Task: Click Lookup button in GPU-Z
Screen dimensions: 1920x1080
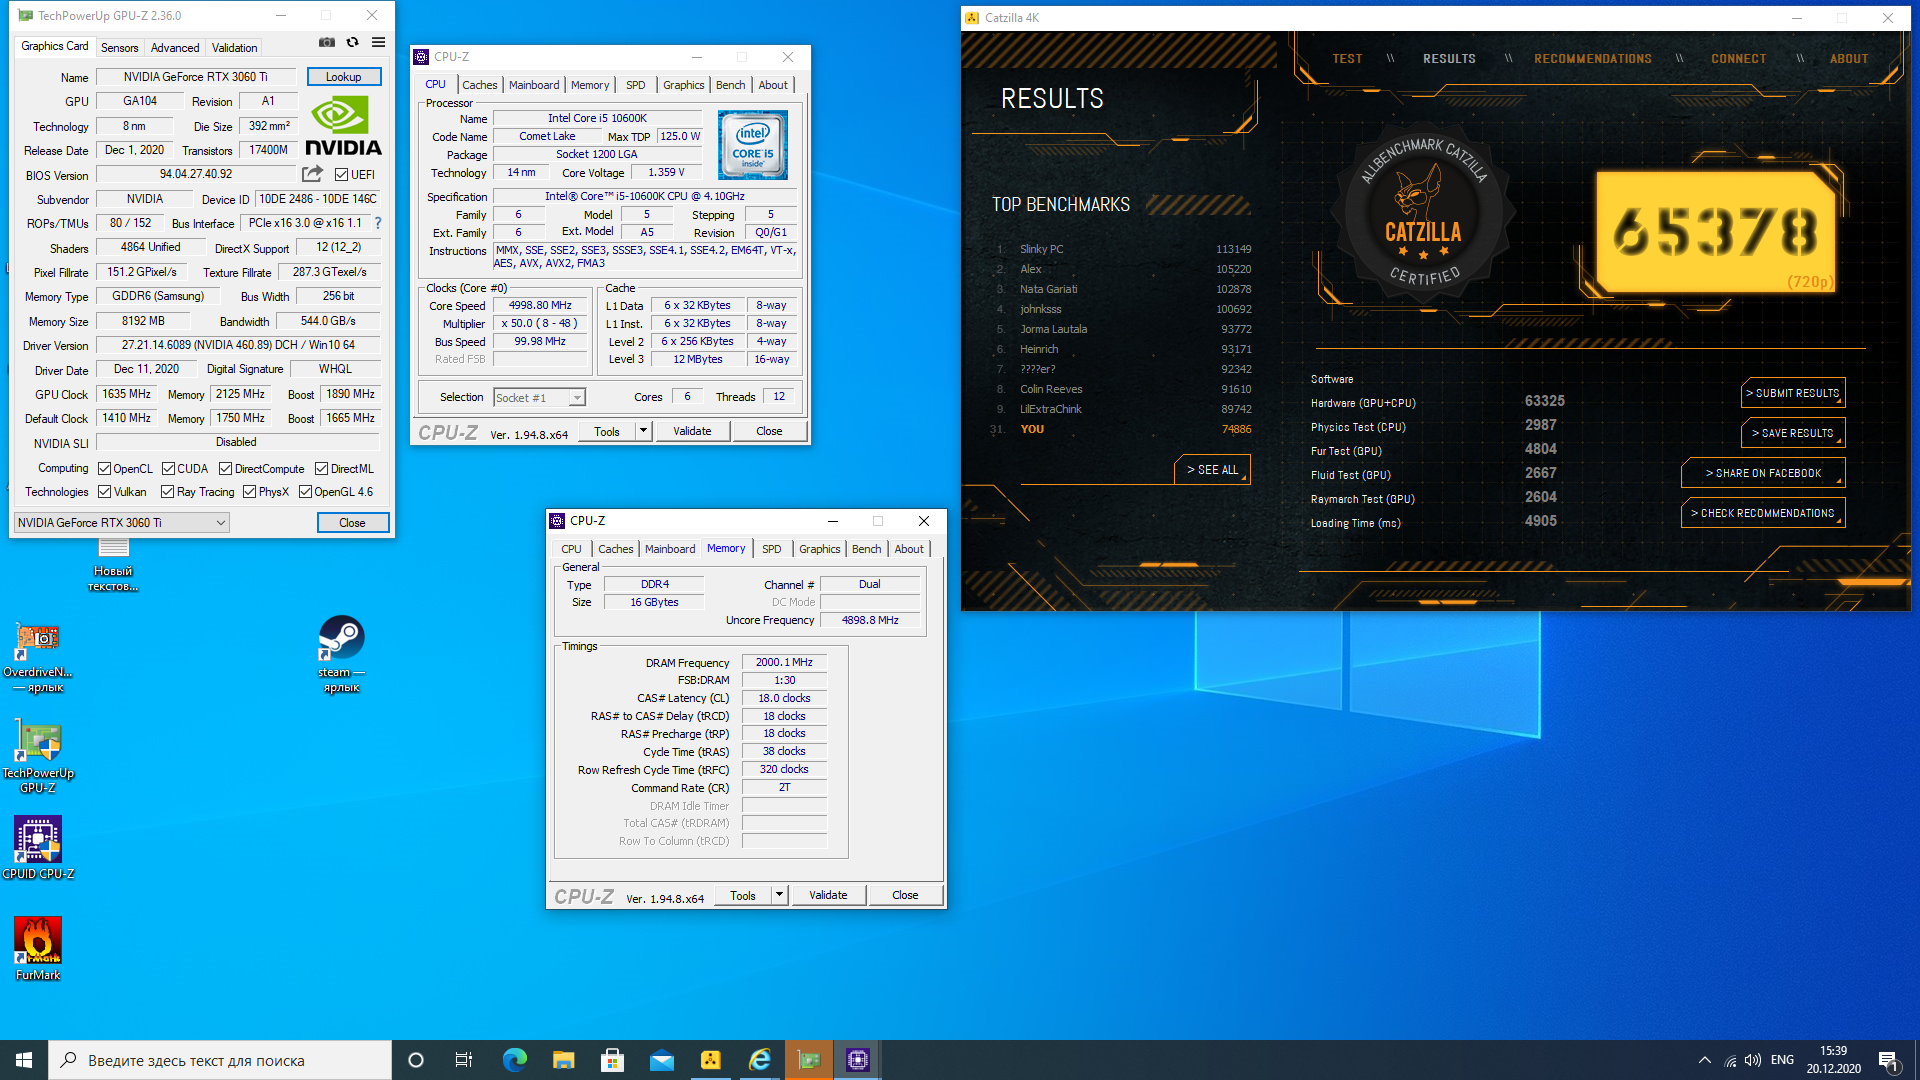Action: (343, 77)
